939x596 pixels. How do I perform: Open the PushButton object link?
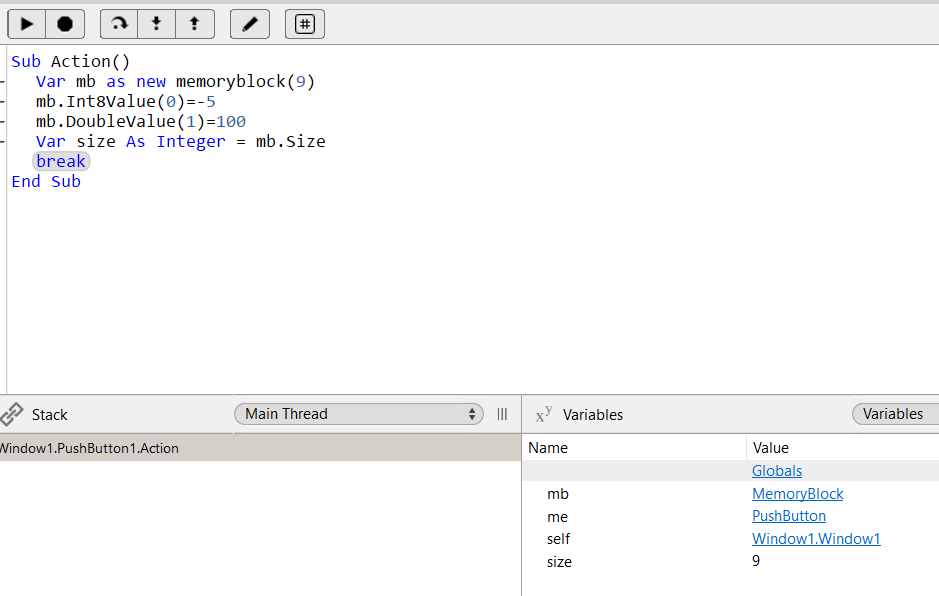tap(788, 516)
